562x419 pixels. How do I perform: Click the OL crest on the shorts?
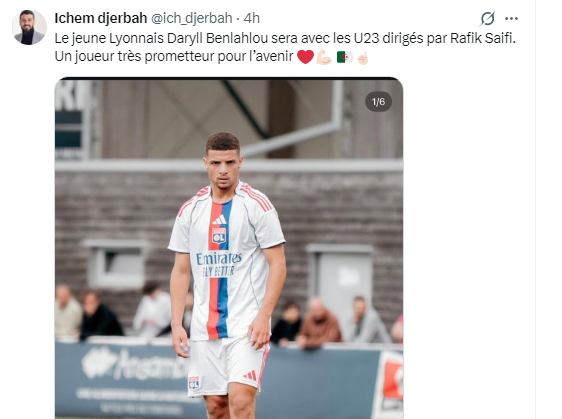click(194, 383)
